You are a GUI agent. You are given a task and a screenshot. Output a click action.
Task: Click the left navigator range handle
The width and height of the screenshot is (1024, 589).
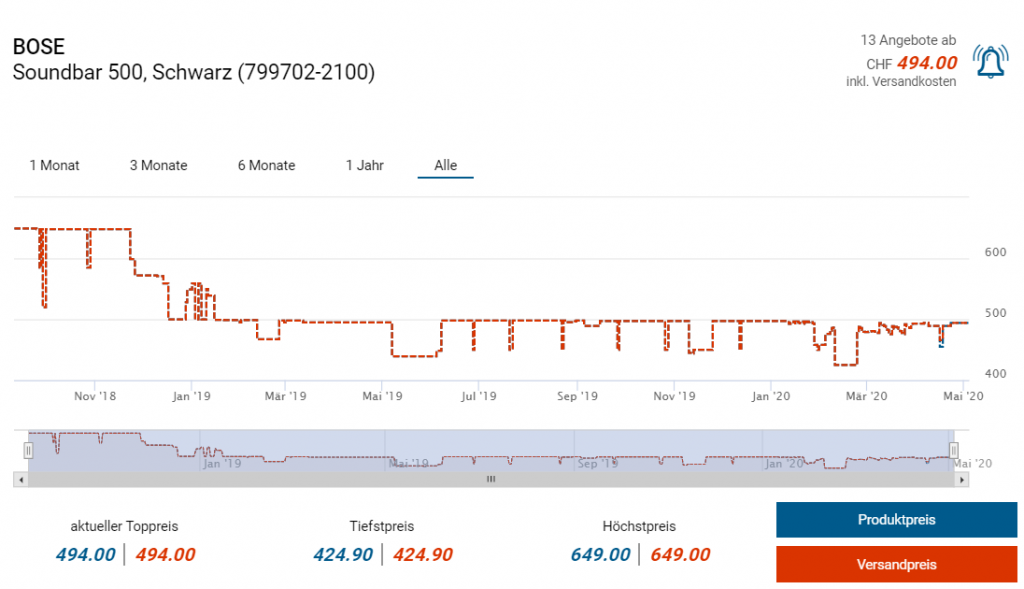[28, 451]
